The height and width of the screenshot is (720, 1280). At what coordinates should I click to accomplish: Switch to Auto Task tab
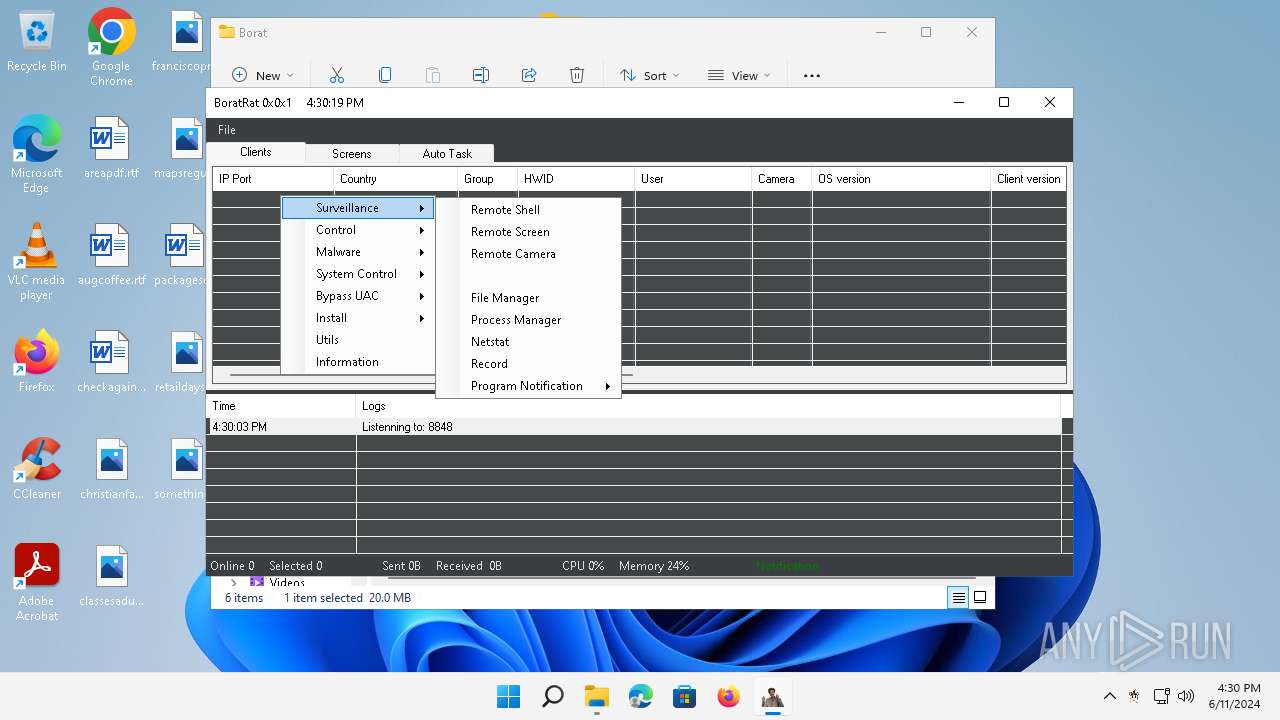coord(446,154)
